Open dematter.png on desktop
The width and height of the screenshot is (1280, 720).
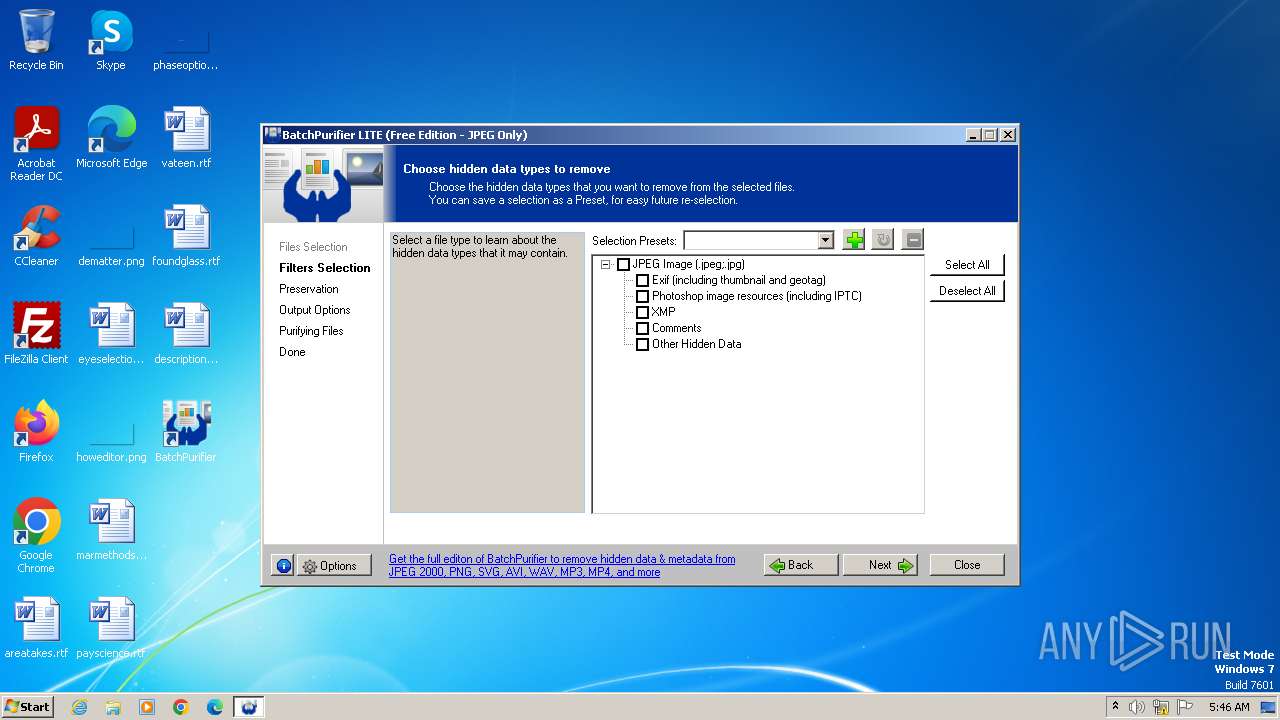click(x=111, y=236)
